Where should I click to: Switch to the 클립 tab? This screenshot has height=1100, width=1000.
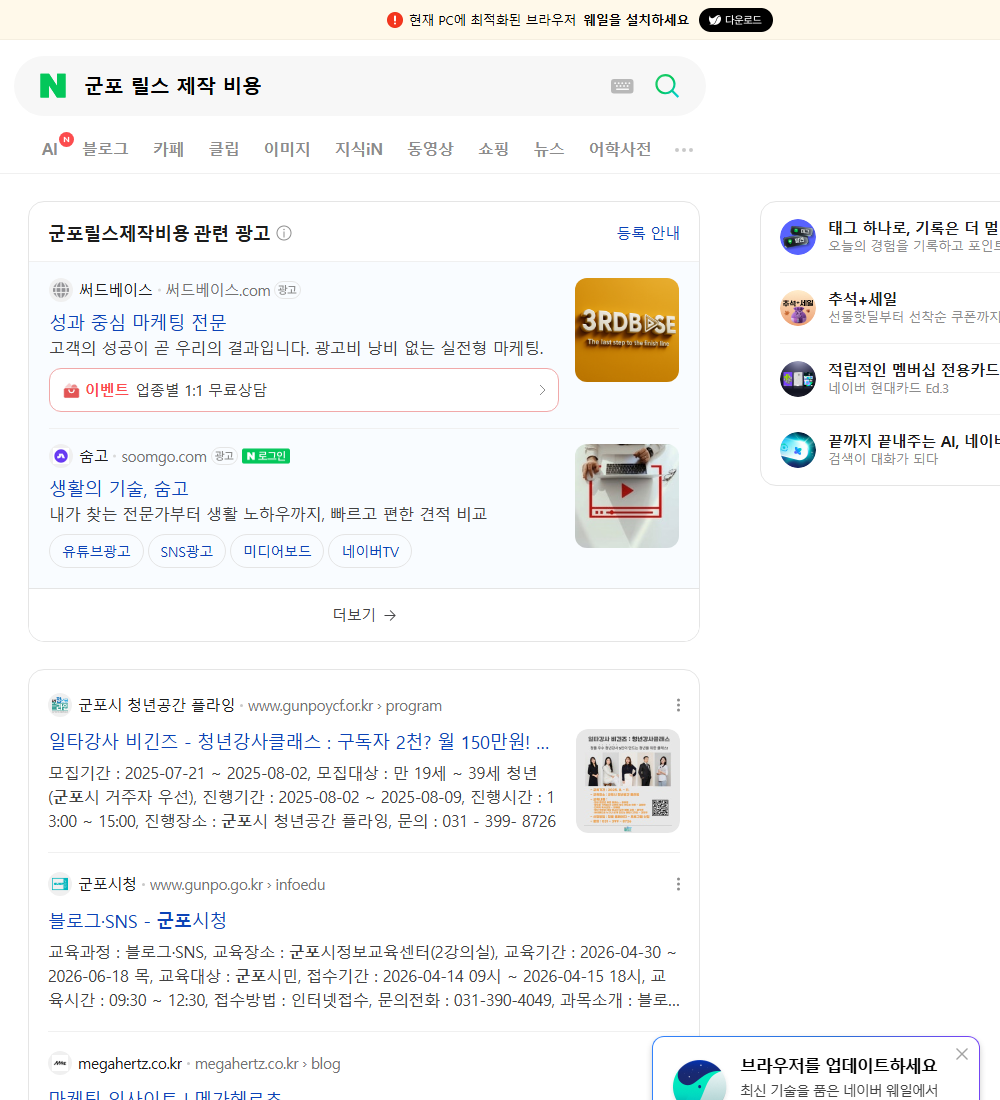(224, 149)
